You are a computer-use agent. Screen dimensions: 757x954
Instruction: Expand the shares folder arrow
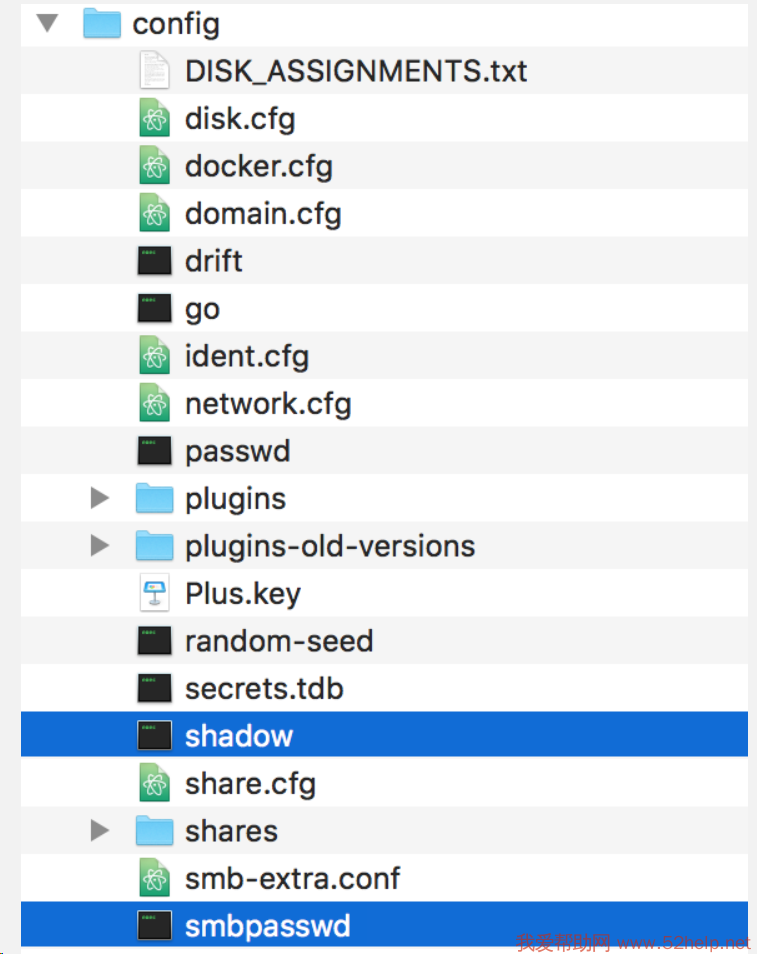click(x=99, y=830)
